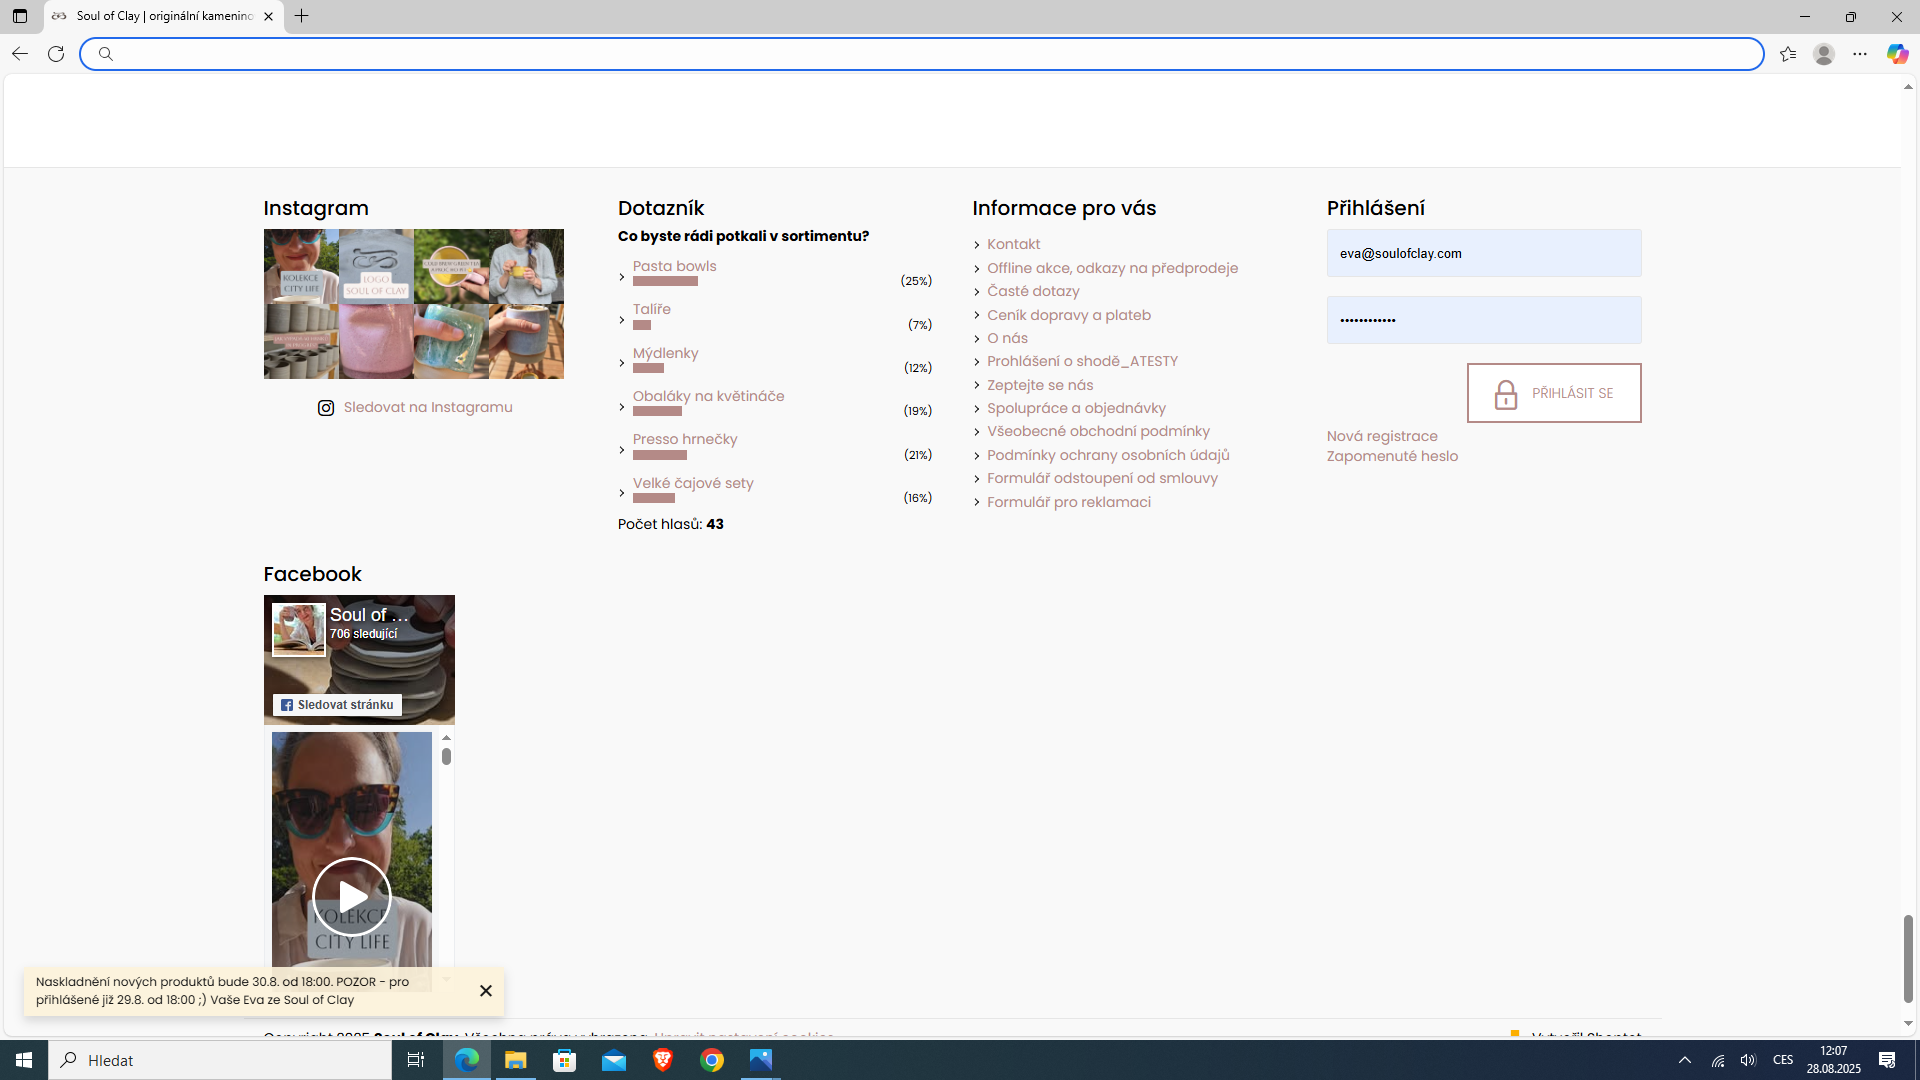The width and height of the screenshot is (1920, 1080).
Task: Open the Windows Start menu
Action: (24, 1060)
